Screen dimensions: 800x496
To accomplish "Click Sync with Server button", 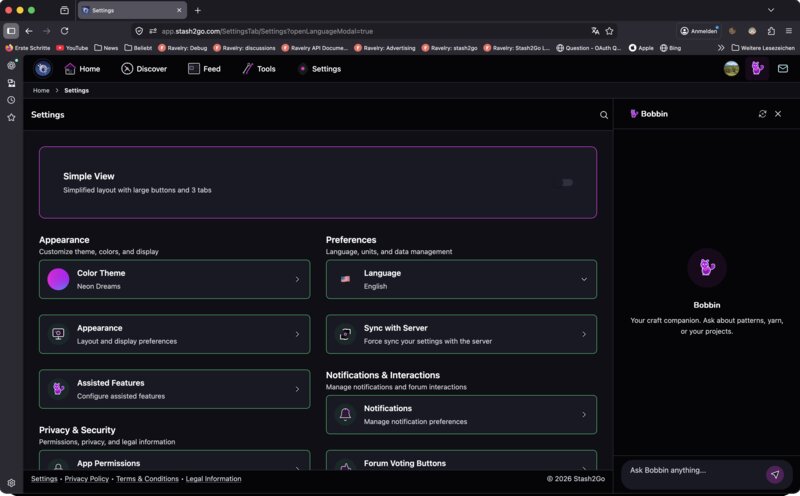I will click(x=461, y=334).
